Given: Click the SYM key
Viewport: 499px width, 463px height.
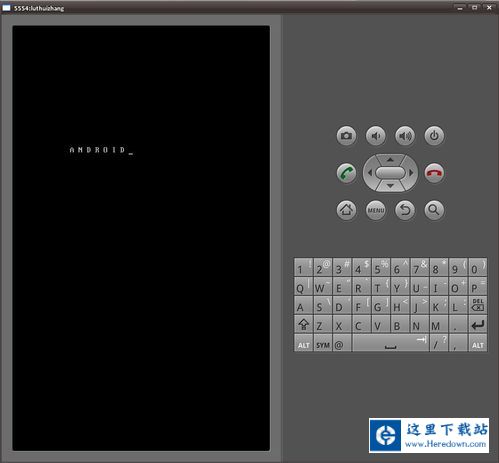Looking at the screenshot, I should click(323, 343).
